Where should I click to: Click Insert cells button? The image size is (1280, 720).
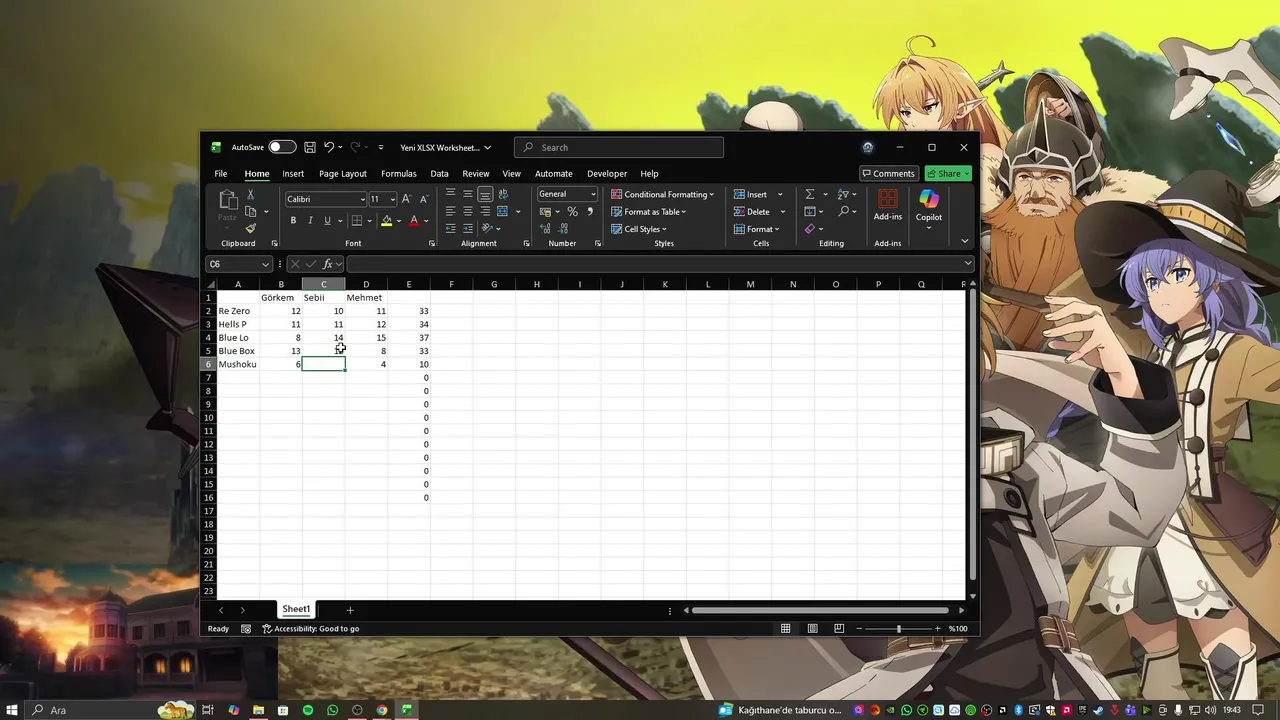751,194
